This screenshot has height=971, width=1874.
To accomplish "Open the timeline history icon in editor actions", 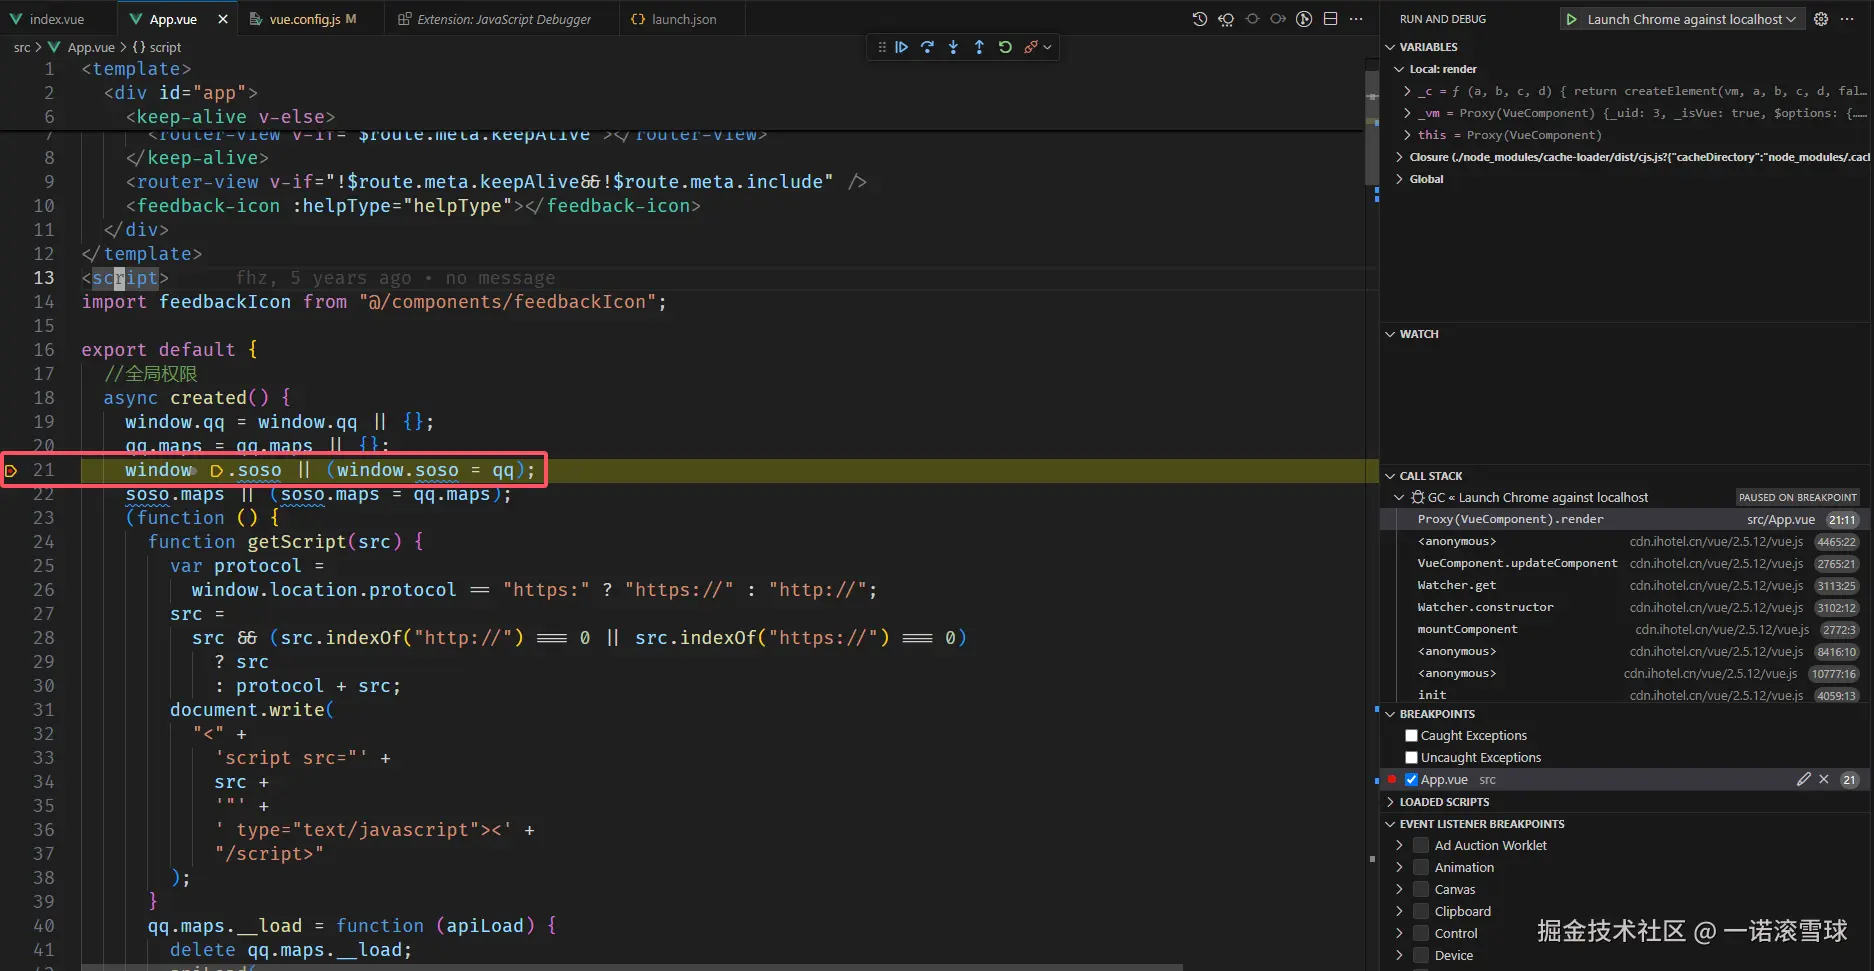I will pyautogui.click(x=1200, y=19).
